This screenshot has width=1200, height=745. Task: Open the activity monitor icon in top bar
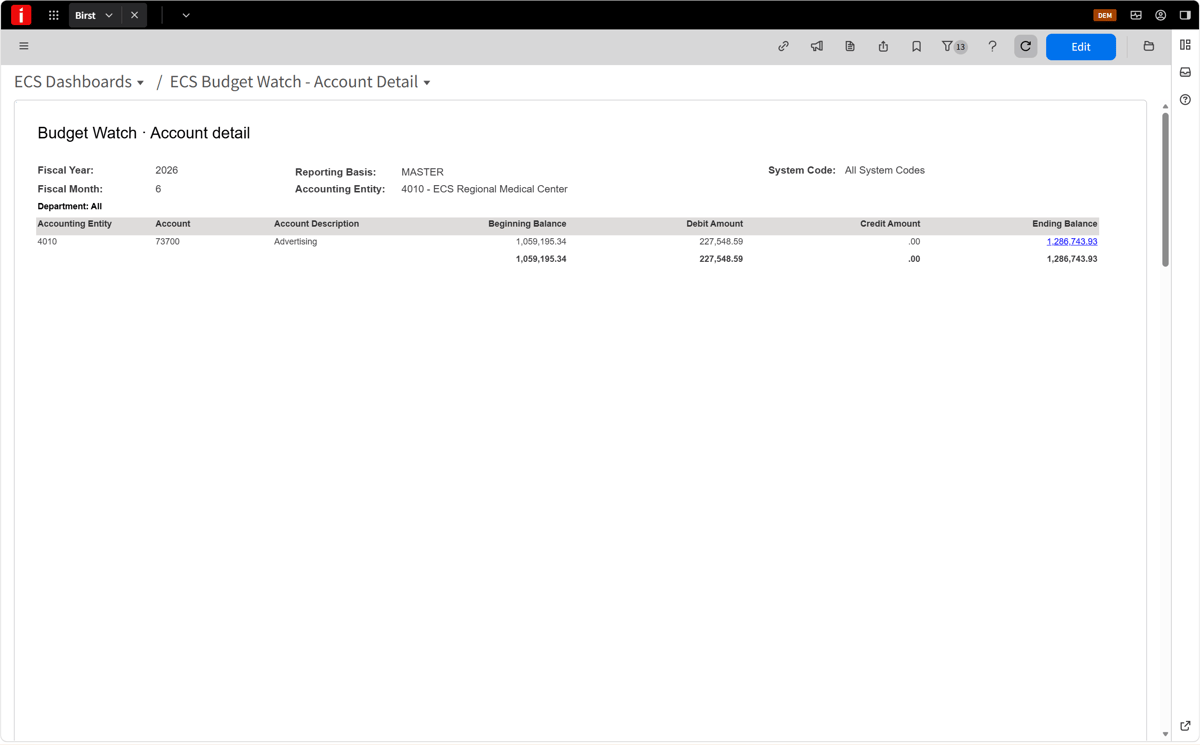click(1136, 15)
